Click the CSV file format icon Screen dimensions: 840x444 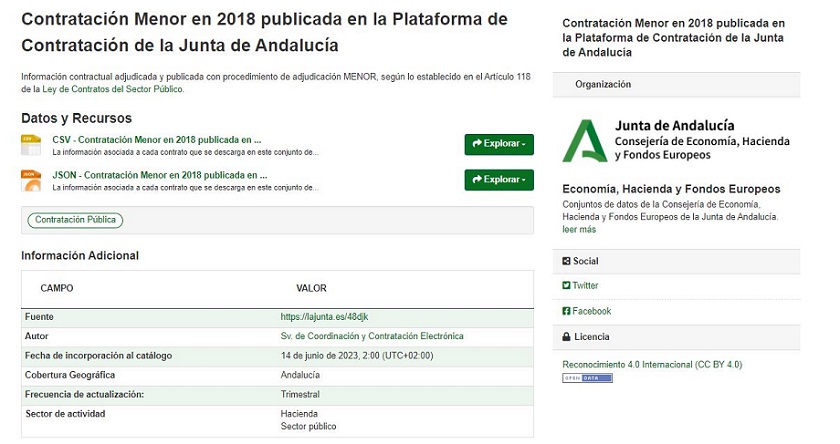click(31, 145)
